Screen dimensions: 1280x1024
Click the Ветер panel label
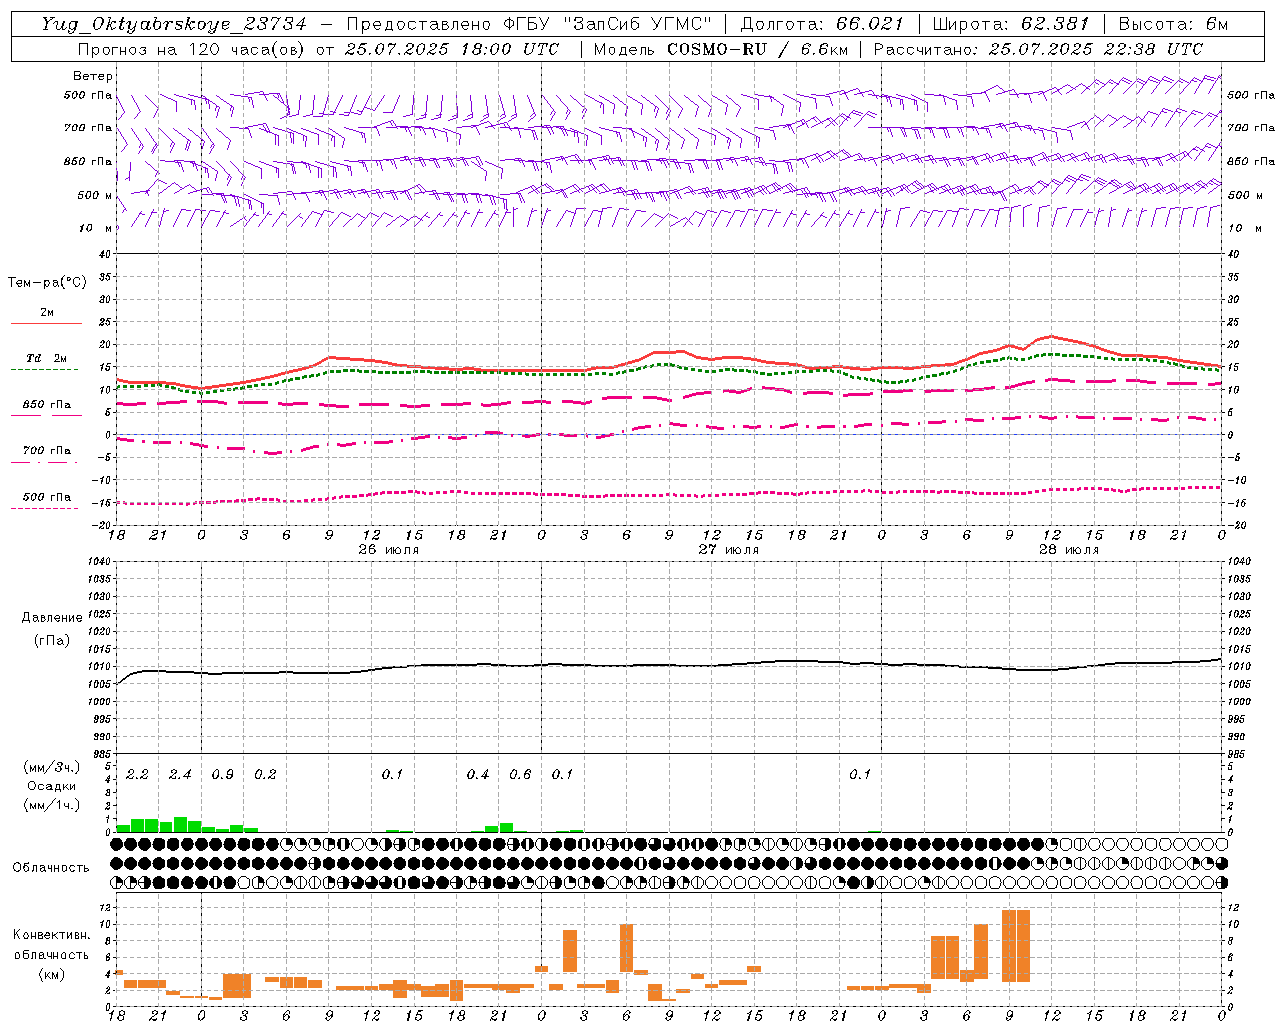[x=93, y=76]
